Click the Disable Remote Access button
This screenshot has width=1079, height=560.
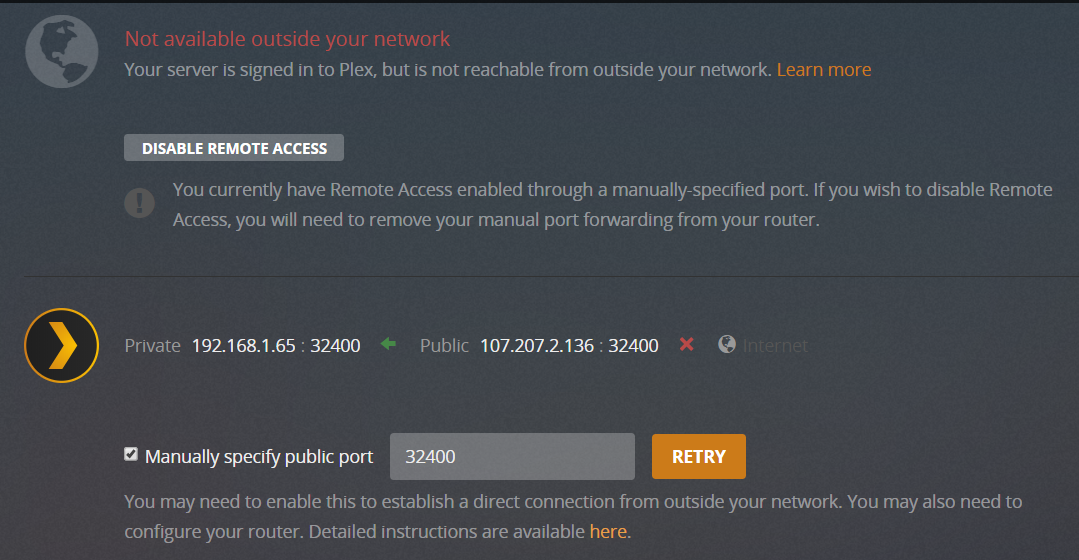[234, 148]
